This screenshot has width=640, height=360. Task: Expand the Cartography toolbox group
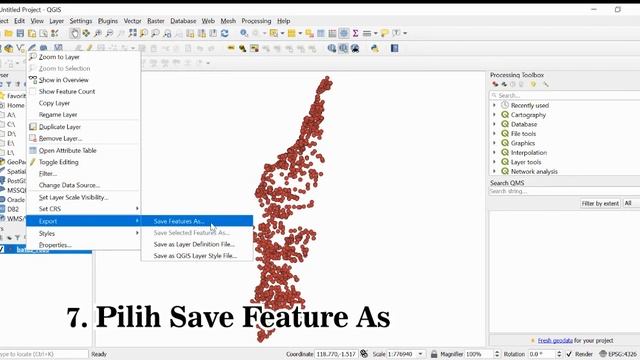[494, 115]
